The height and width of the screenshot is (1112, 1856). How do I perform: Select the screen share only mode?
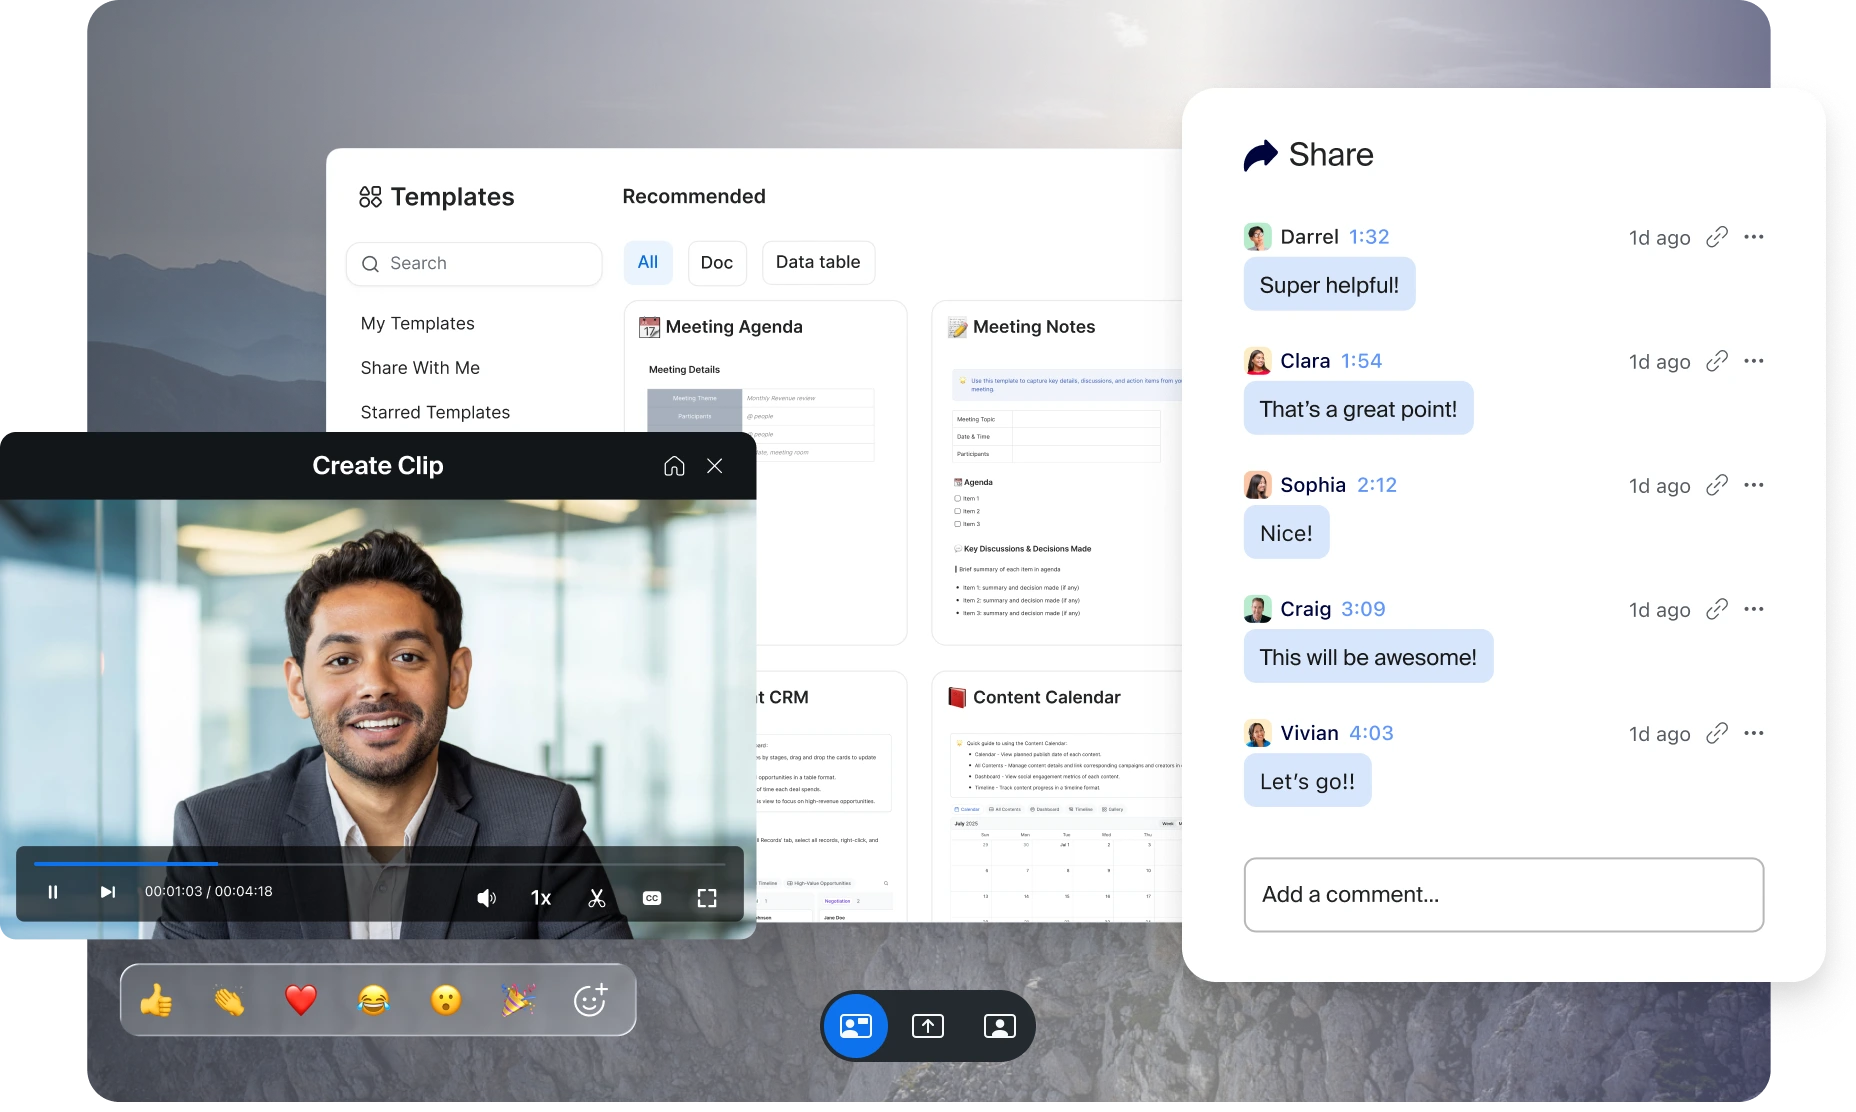click(x=928, y=1026)
